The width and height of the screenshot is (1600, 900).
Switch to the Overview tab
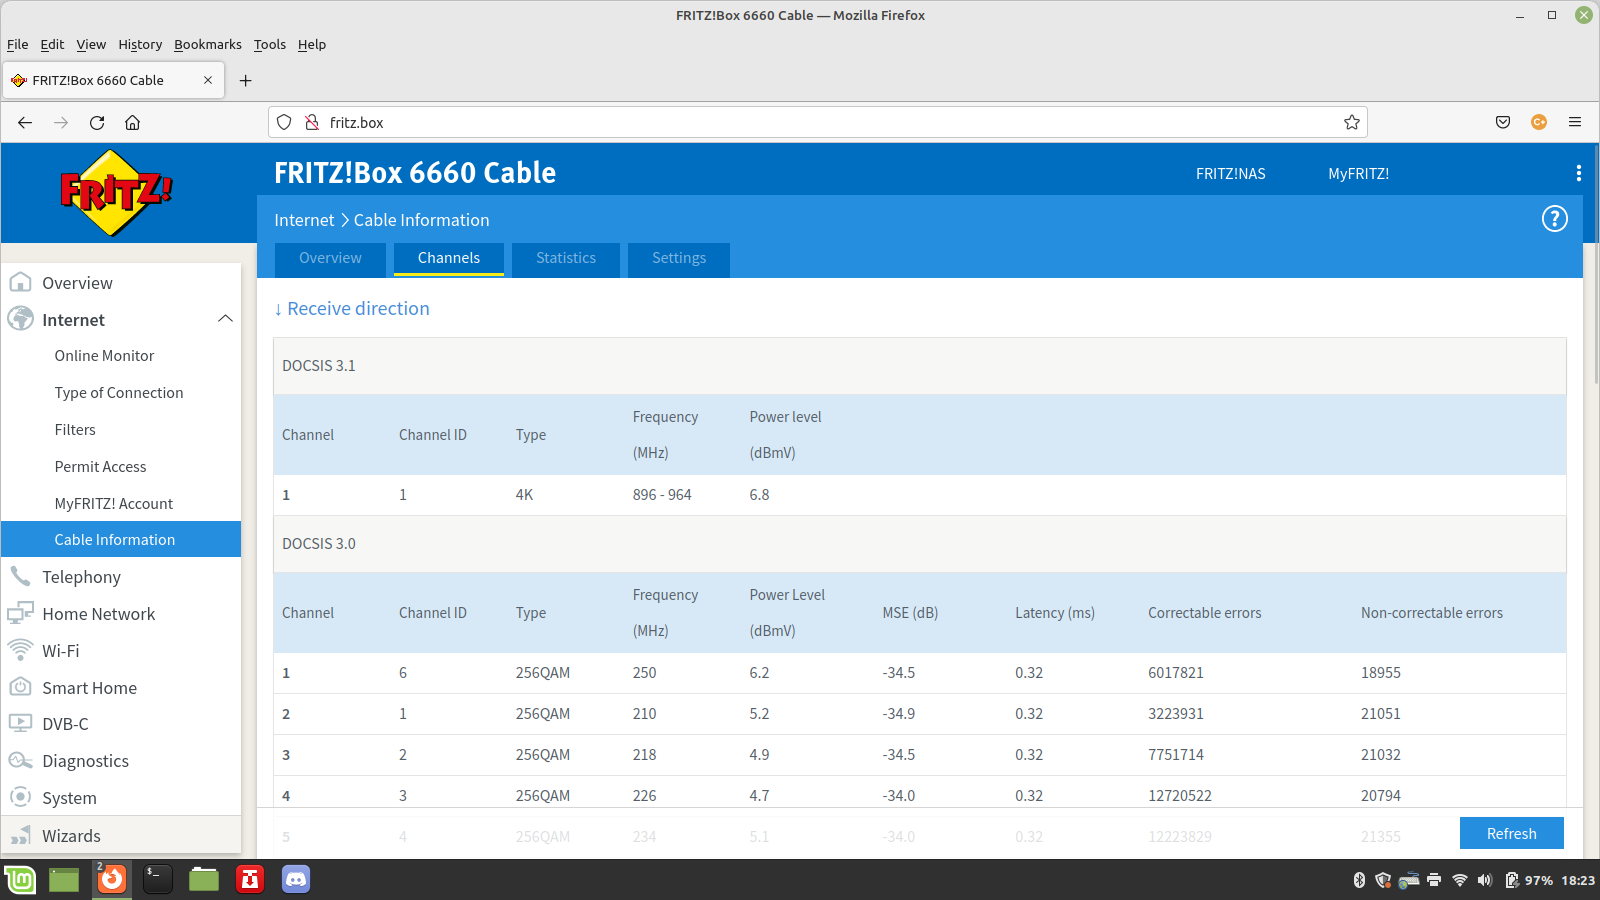point(330,258)
